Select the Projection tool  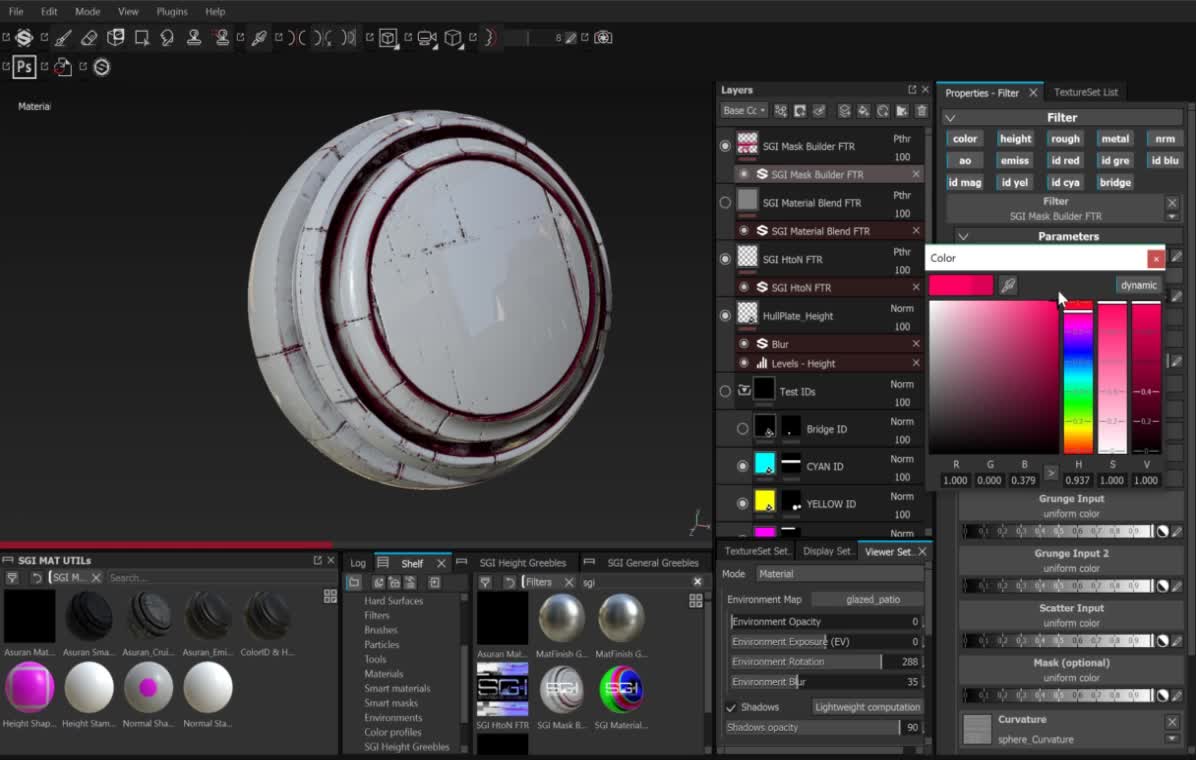pos(116,37)
